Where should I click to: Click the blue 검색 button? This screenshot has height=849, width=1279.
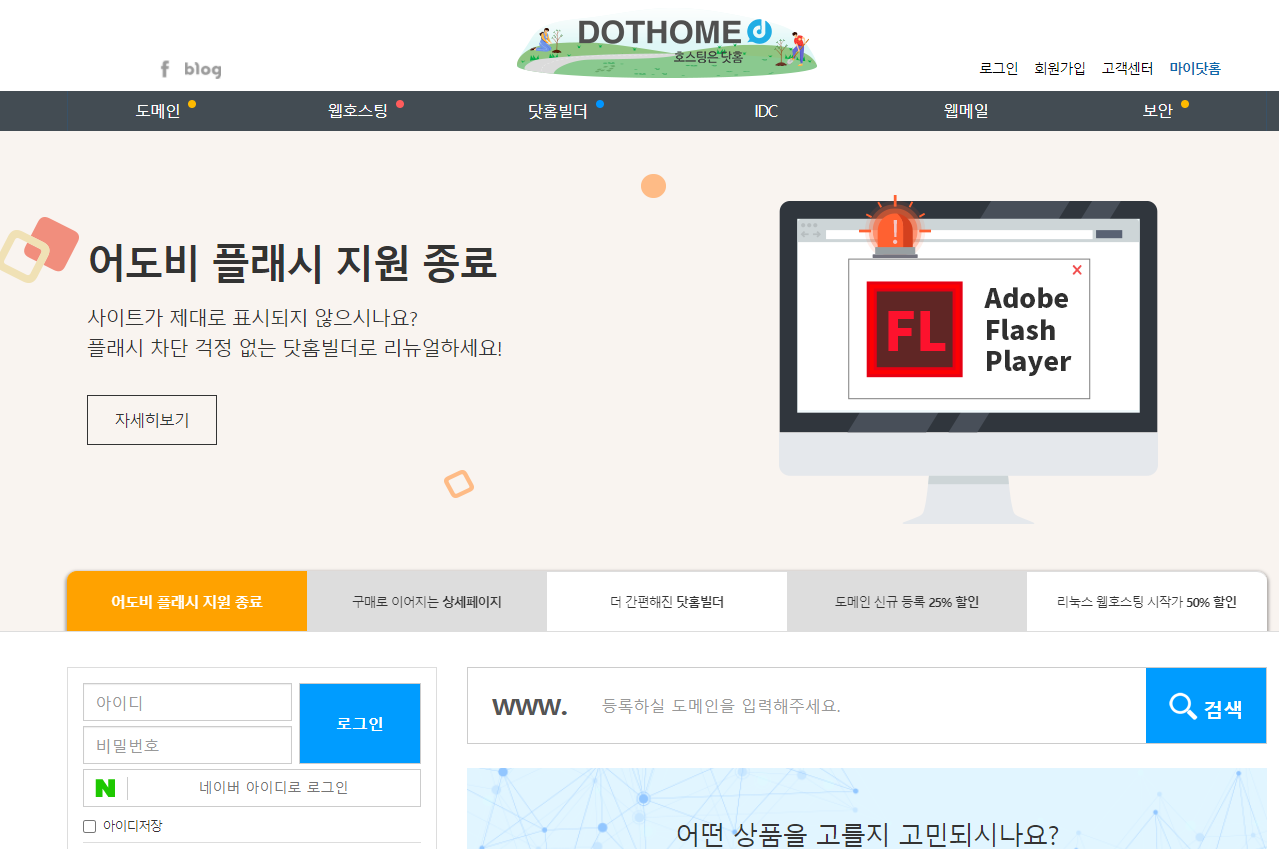(x=1206, y=706)
